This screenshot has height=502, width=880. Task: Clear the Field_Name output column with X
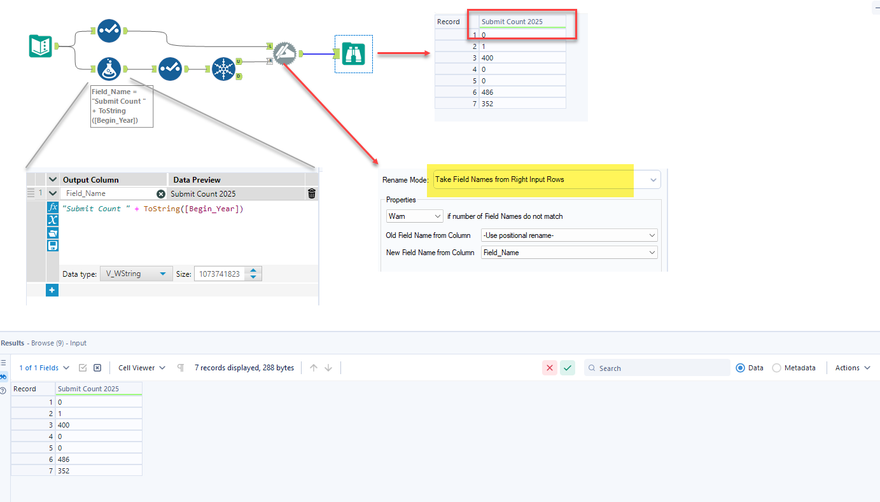pos(161,194)
